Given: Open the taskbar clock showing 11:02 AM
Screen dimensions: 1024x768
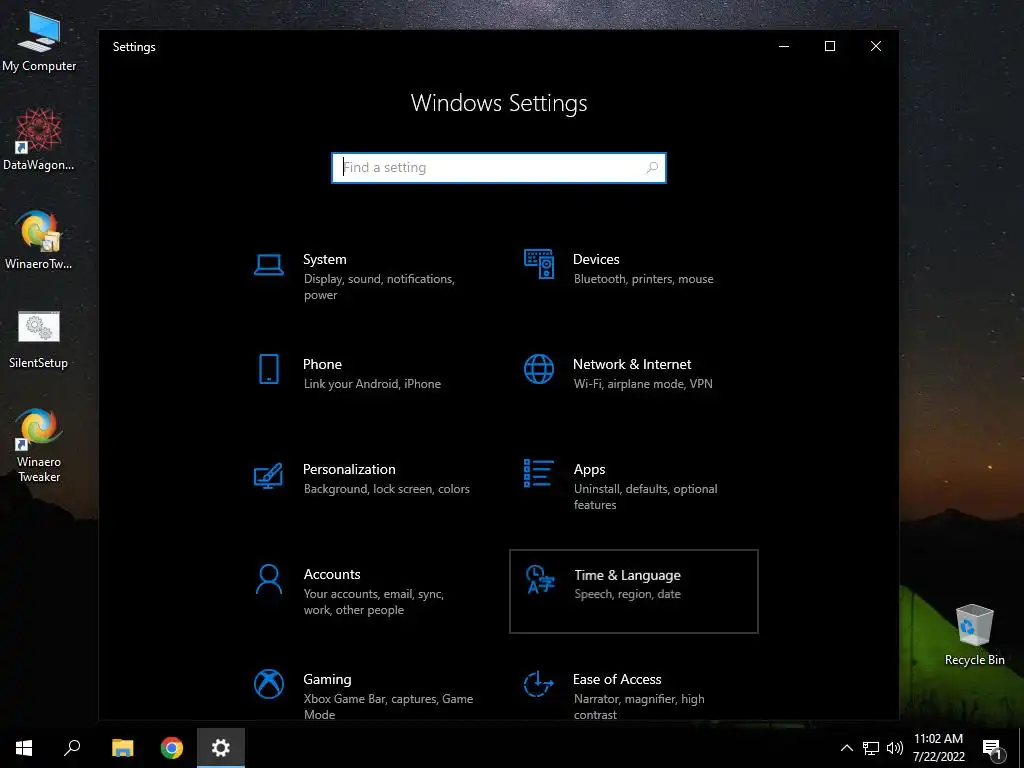Looking at the screenshot, I should tap(938, 748).
